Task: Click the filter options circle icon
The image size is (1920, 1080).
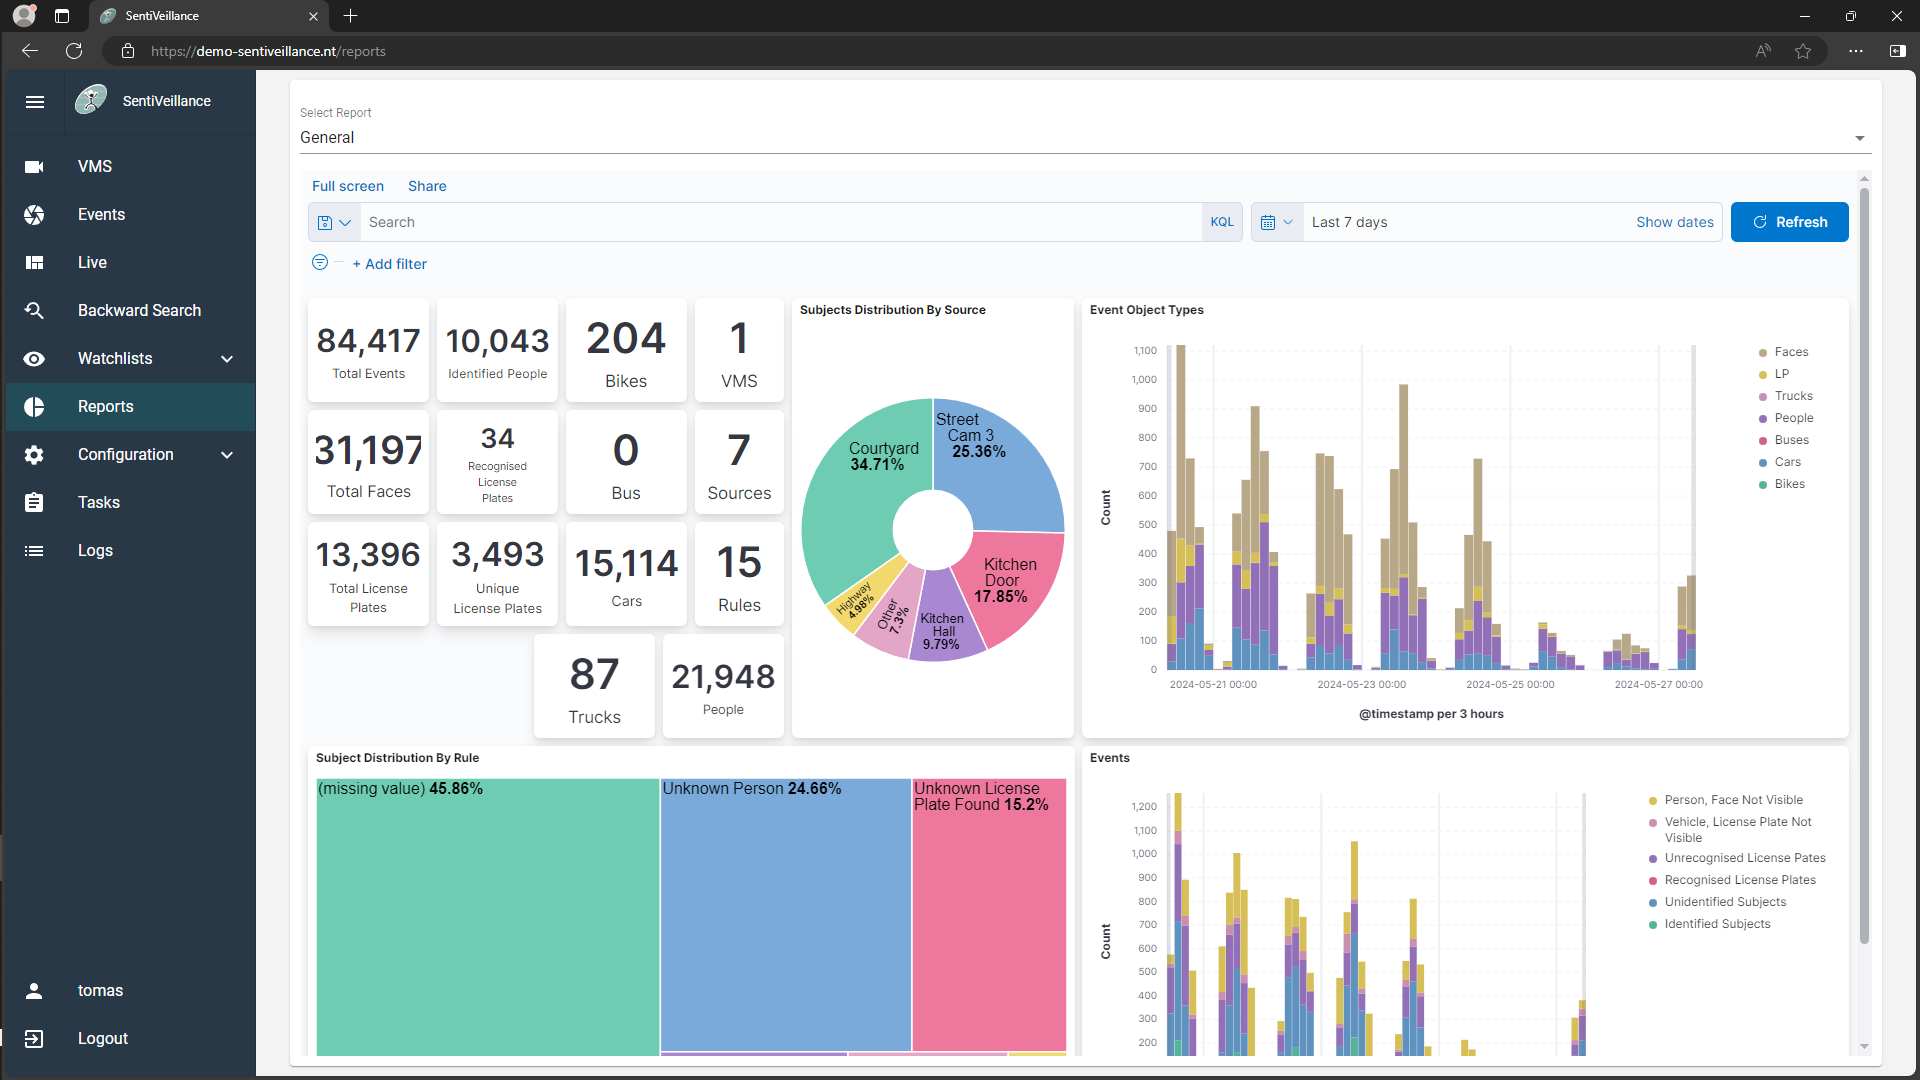Action: pos(320,262)
